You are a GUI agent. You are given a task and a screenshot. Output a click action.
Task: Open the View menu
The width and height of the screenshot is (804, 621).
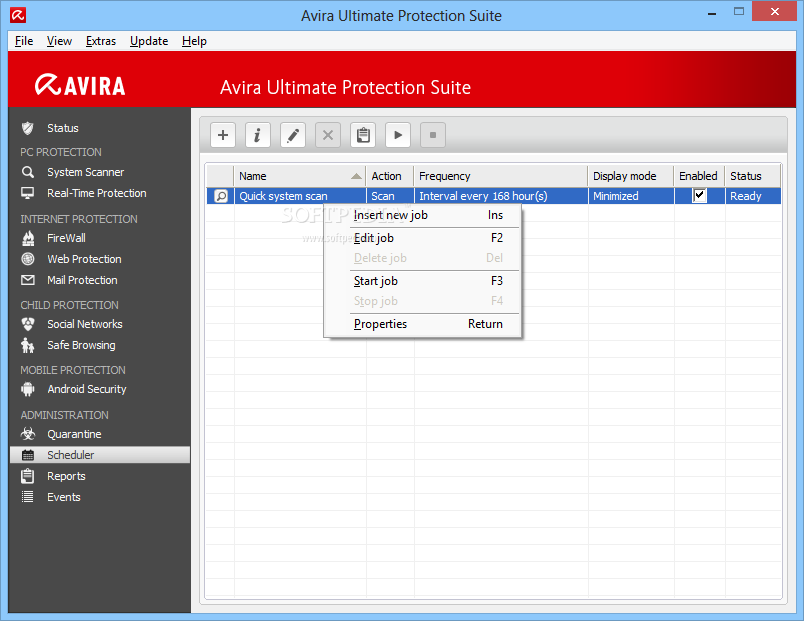(x=59, y=41)
